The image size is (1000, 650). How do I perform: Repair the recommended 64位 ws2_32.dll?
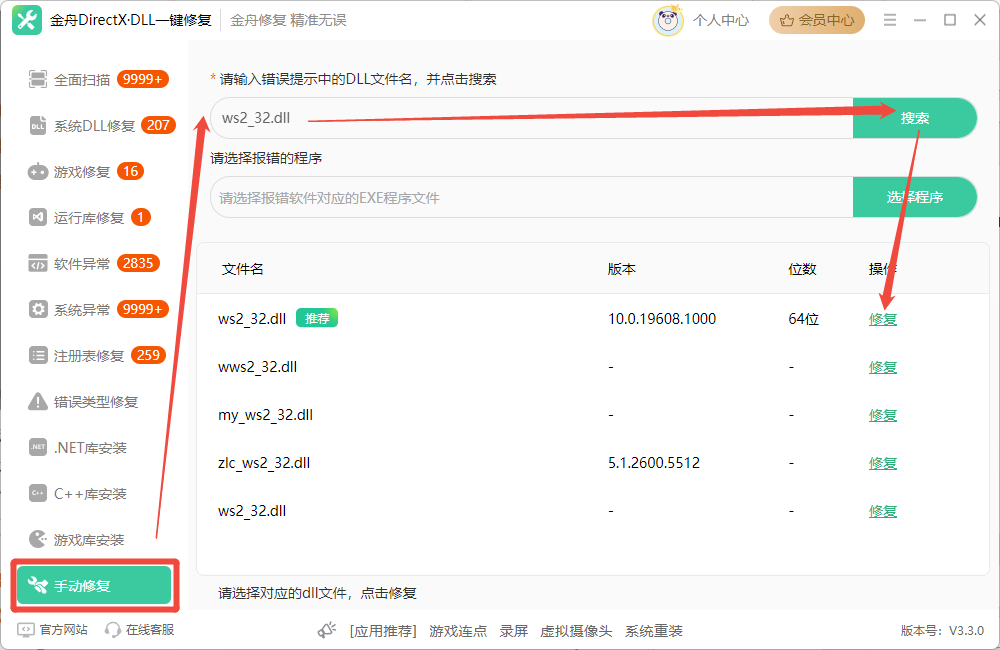coord(883,319)
